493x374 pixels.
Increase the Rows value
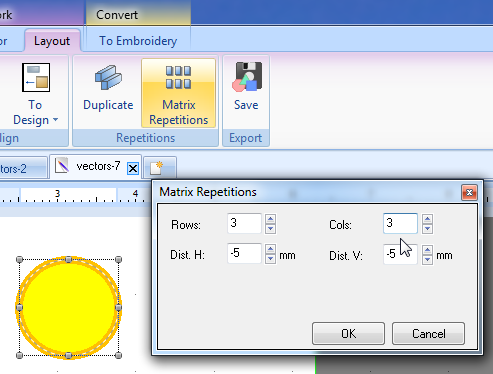point(270,219)
